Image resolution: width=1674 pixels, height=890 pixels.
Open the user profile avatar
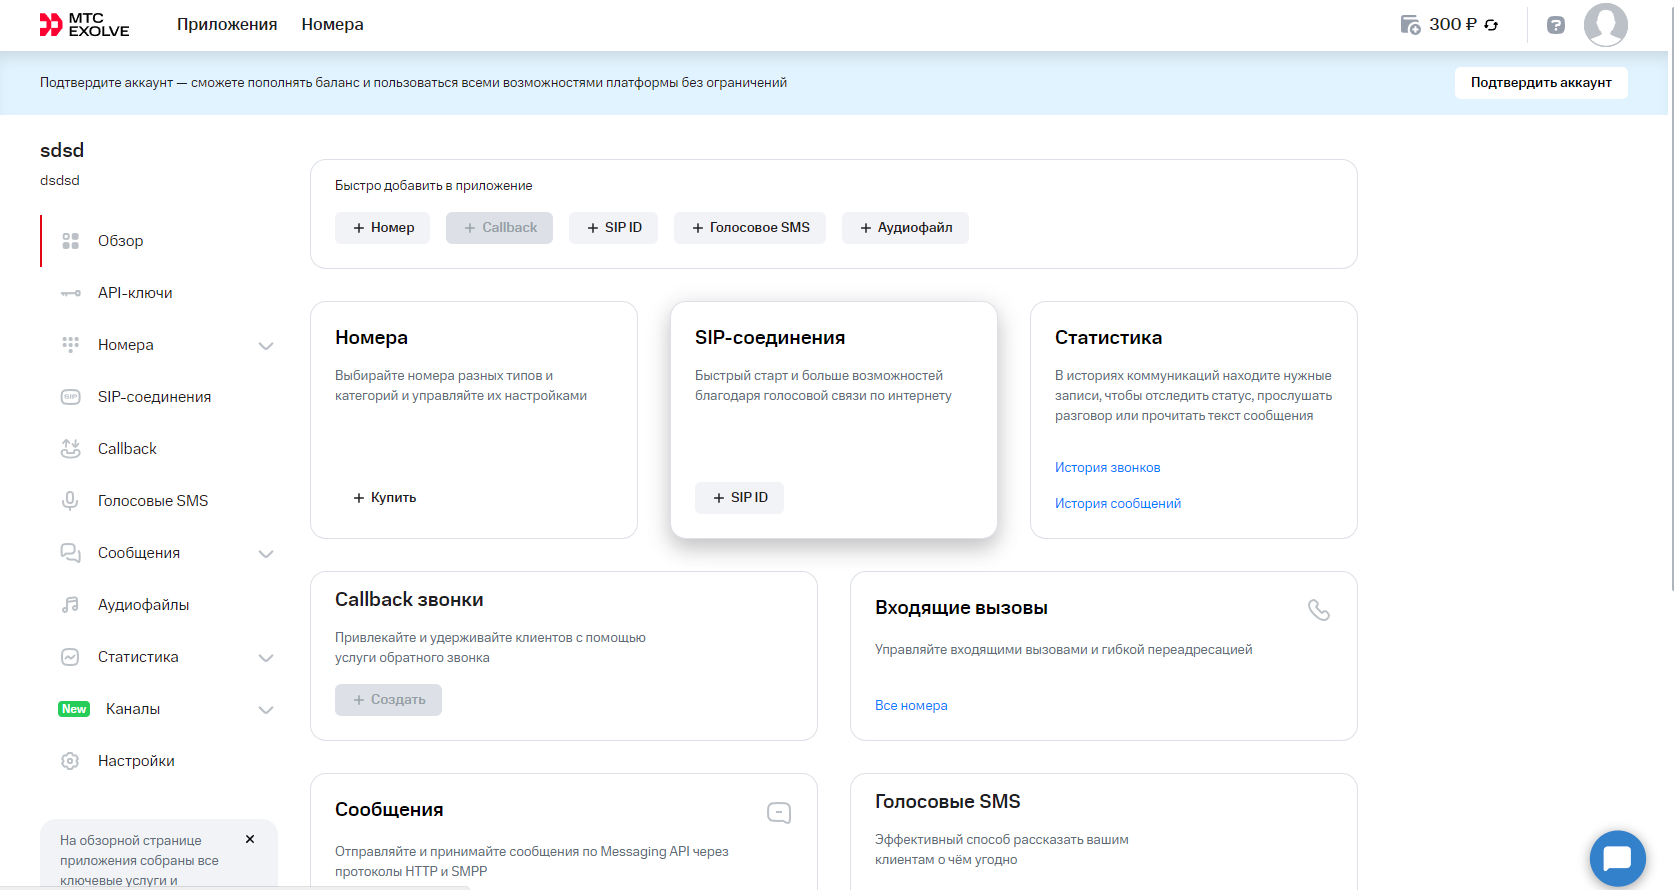[x=1606, y=25]
